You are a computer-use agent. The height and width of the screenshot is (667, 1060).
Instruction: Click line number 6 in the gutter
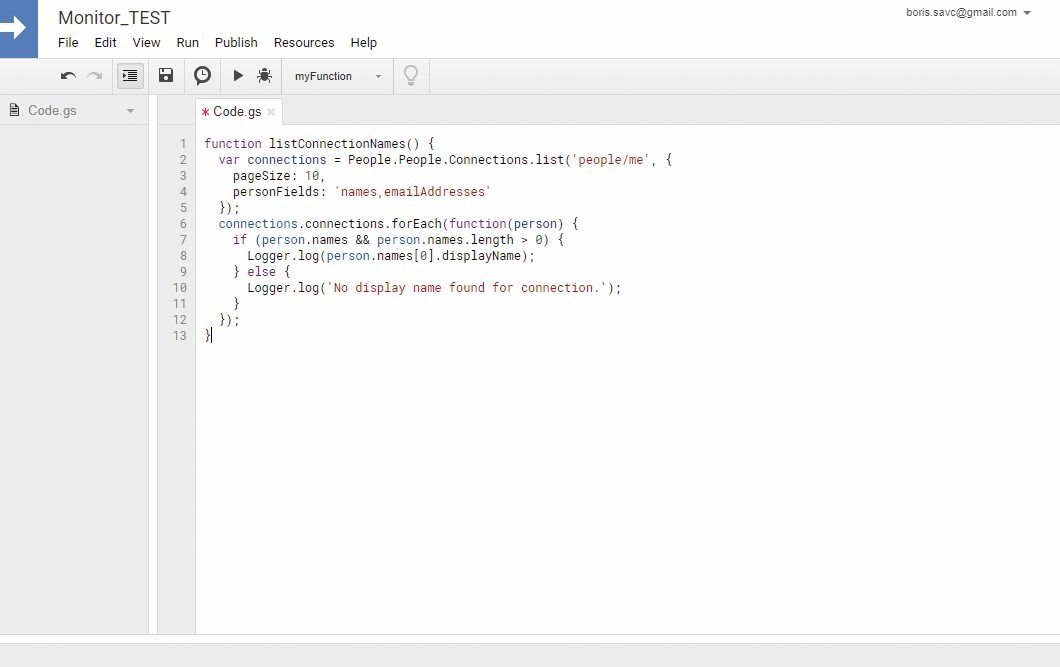[x=183, y=224]
